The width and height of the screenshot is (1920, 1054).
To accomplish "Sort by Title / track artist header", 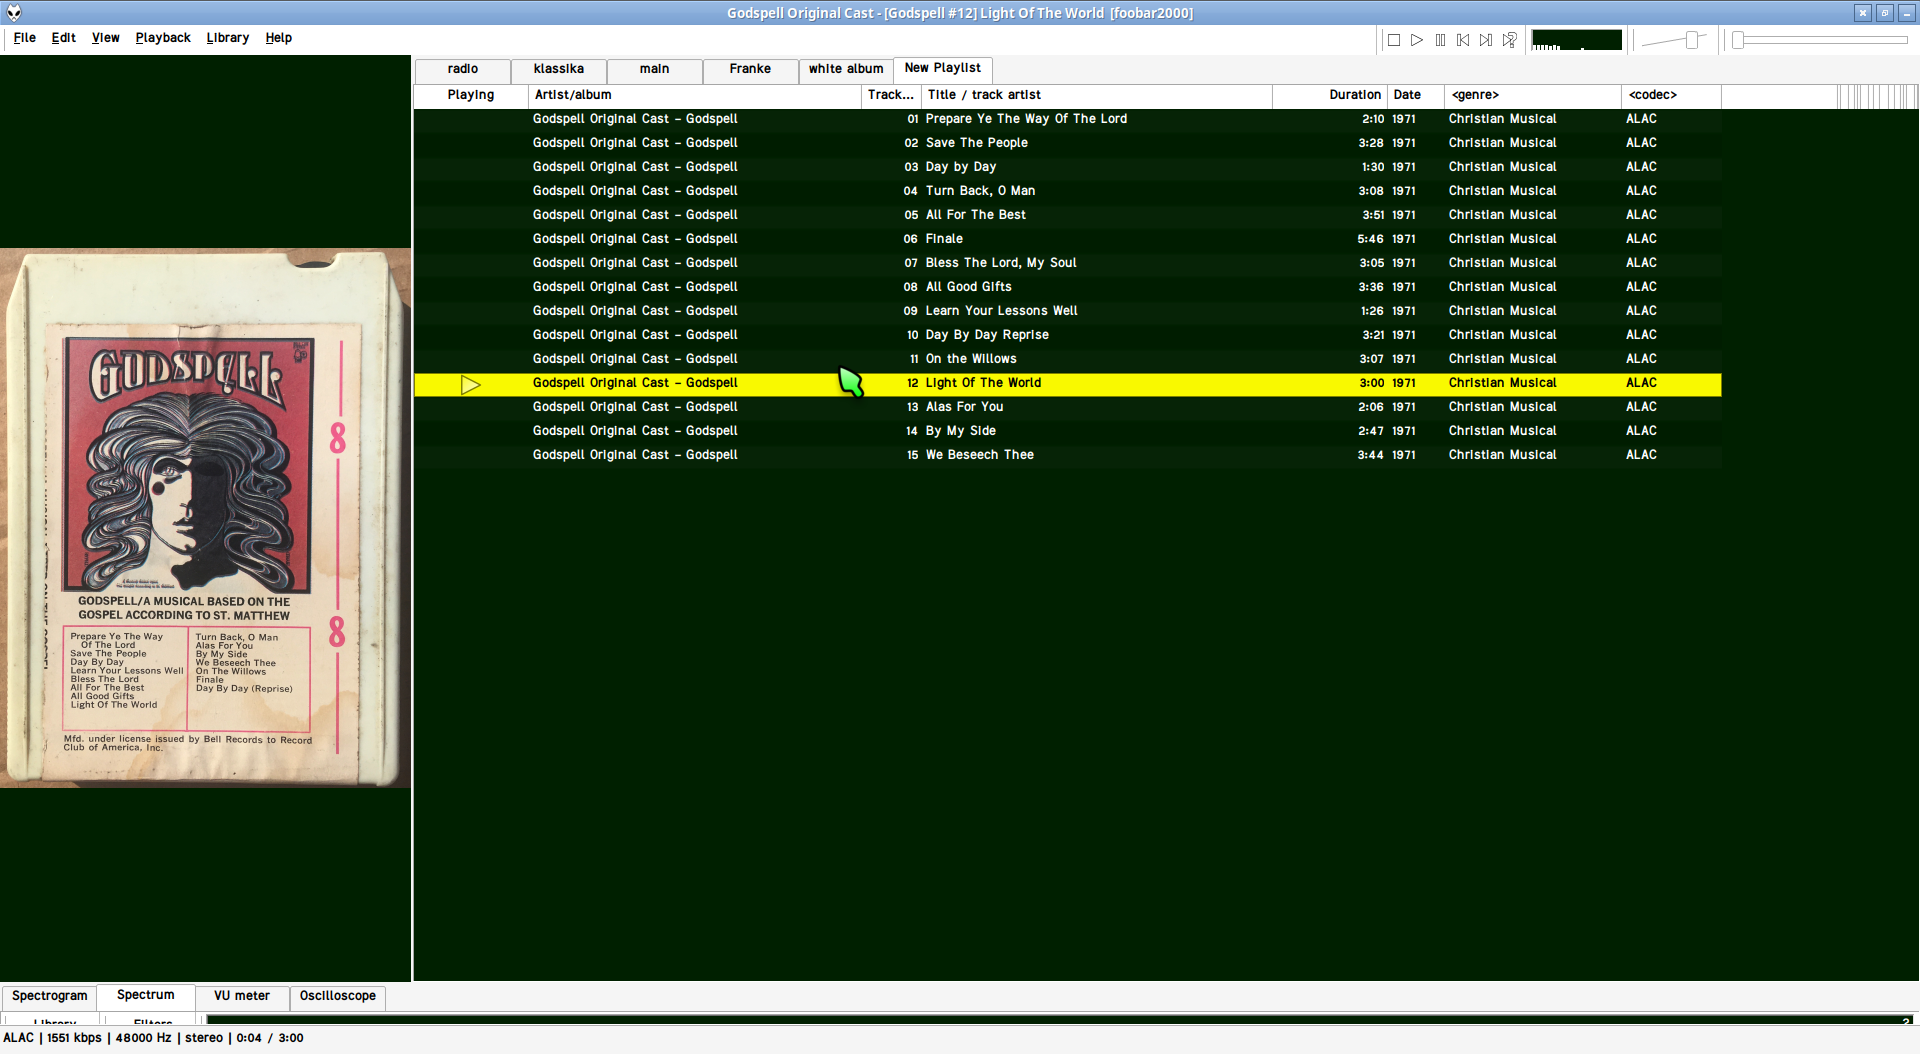I will (x=1097, y=96).
